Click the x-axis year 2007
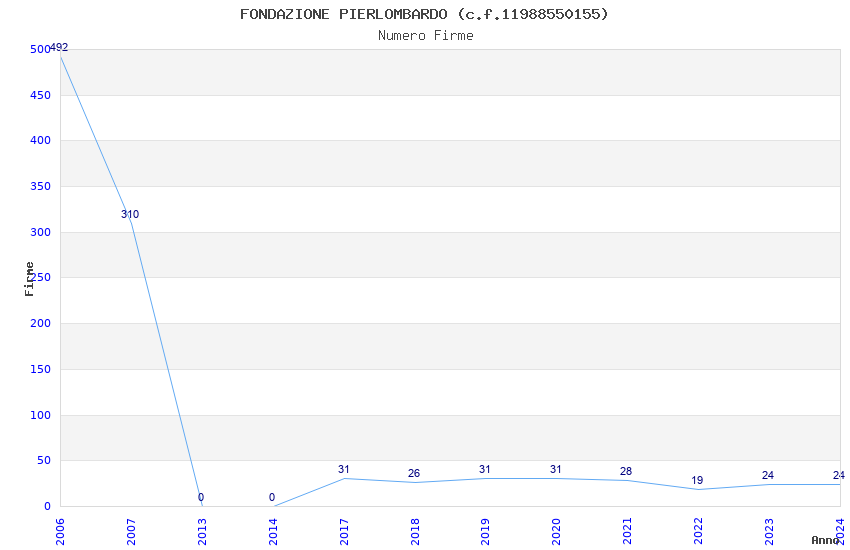Image resolution: width=850 pixels, height=550 pixels. [x=131, y=531]
